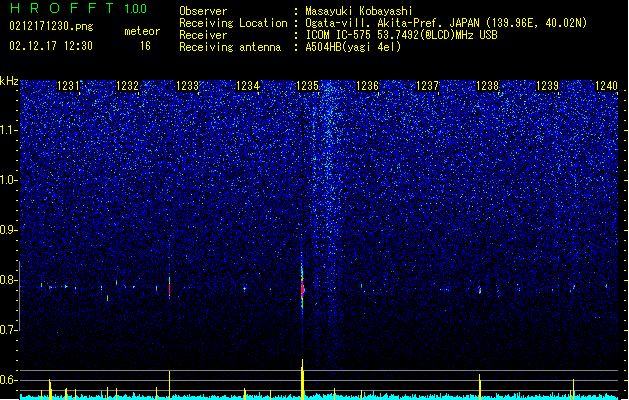Click the yellow power spike near 1238
Image resolution: width=629 pixels, height=400 pixels.
click(480, 387)
